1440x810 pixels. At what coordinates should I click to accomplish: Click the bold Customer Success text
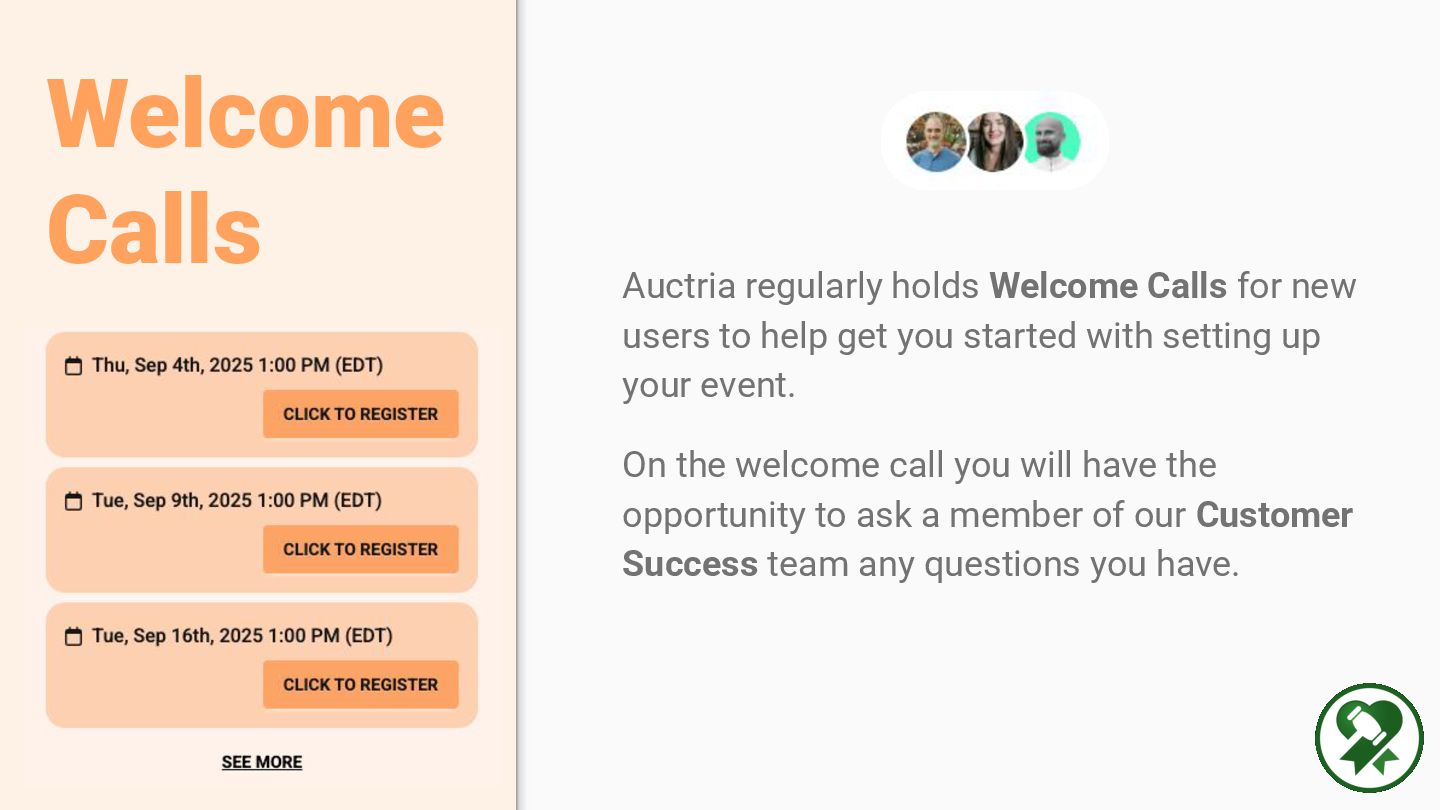coord(987,539)
